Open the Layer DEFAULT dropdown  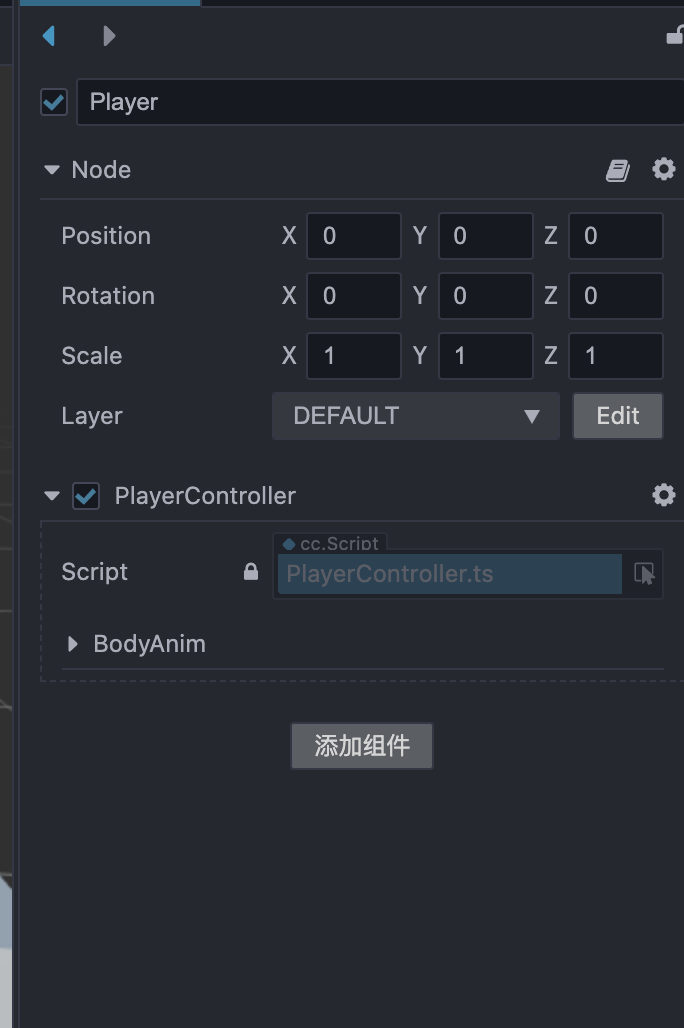[x=415, y=416]
